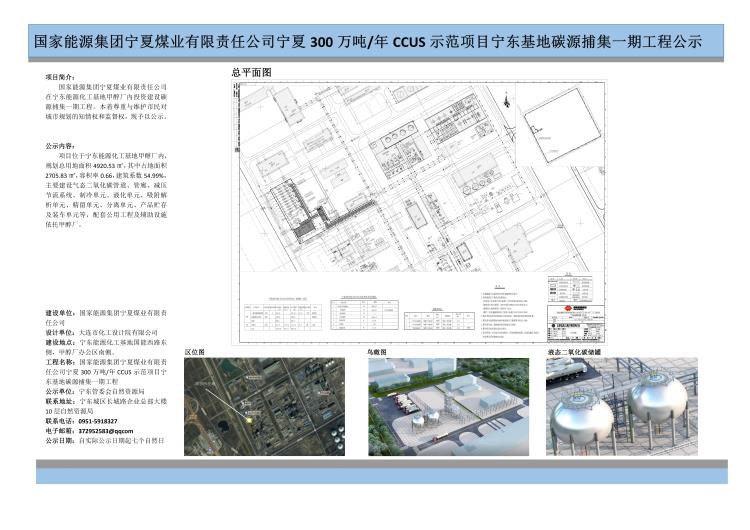The image size is (750, 530).
Task: Open the large site plan drawing
Action: tap(419, 212)
